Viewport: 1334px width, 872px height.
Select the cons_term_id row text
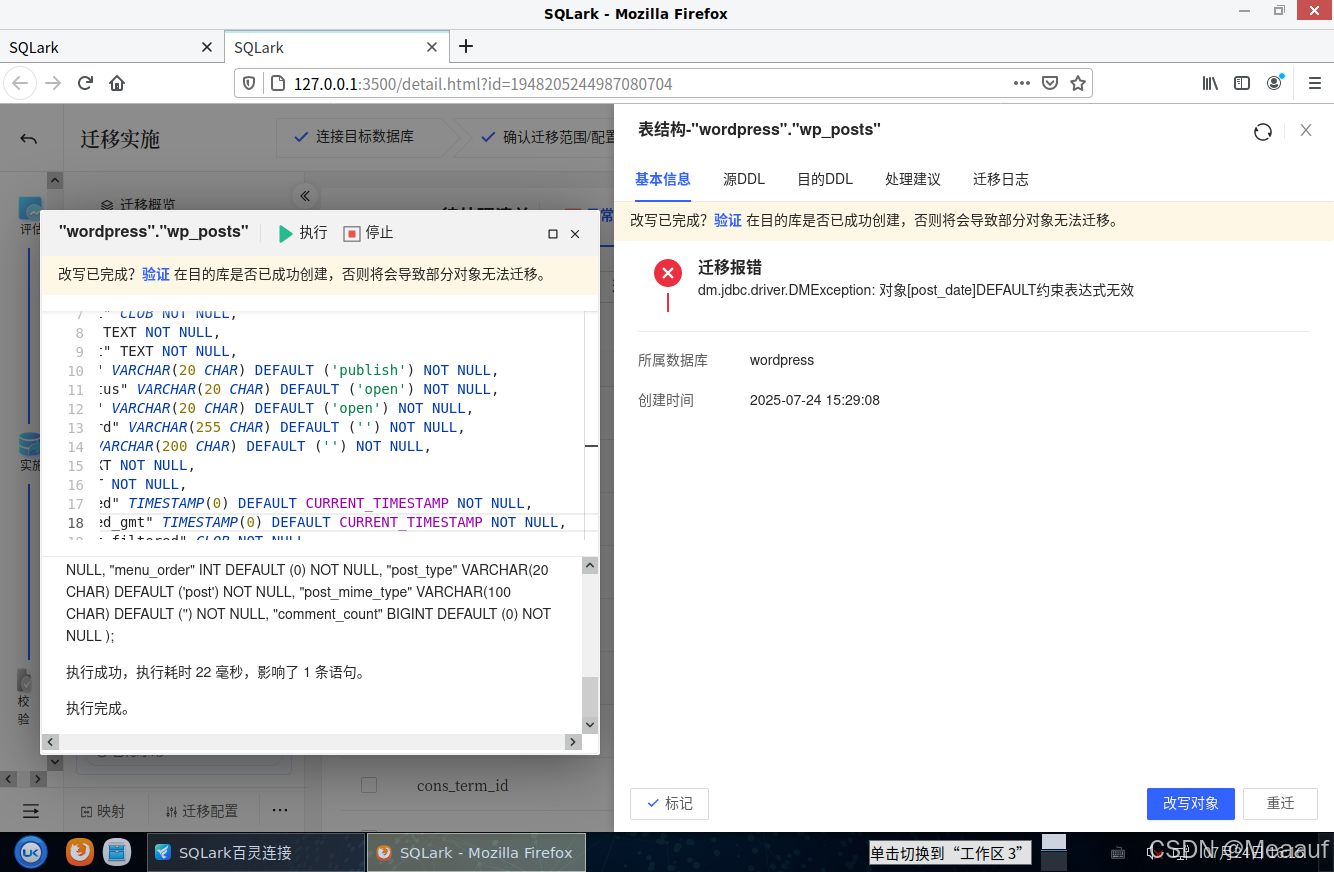463,786
